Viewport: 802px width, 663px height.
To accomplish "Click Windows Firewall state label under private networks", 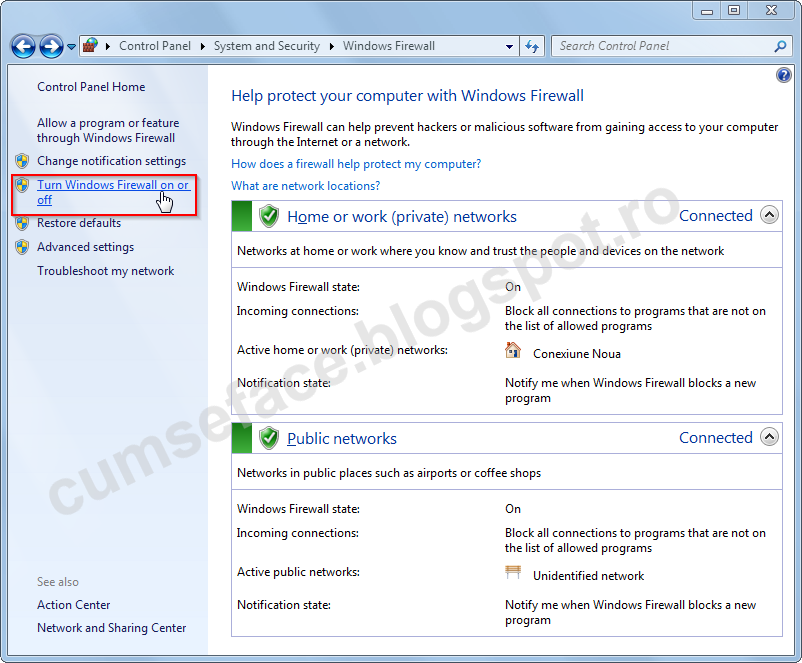I will tap(298, 287).
